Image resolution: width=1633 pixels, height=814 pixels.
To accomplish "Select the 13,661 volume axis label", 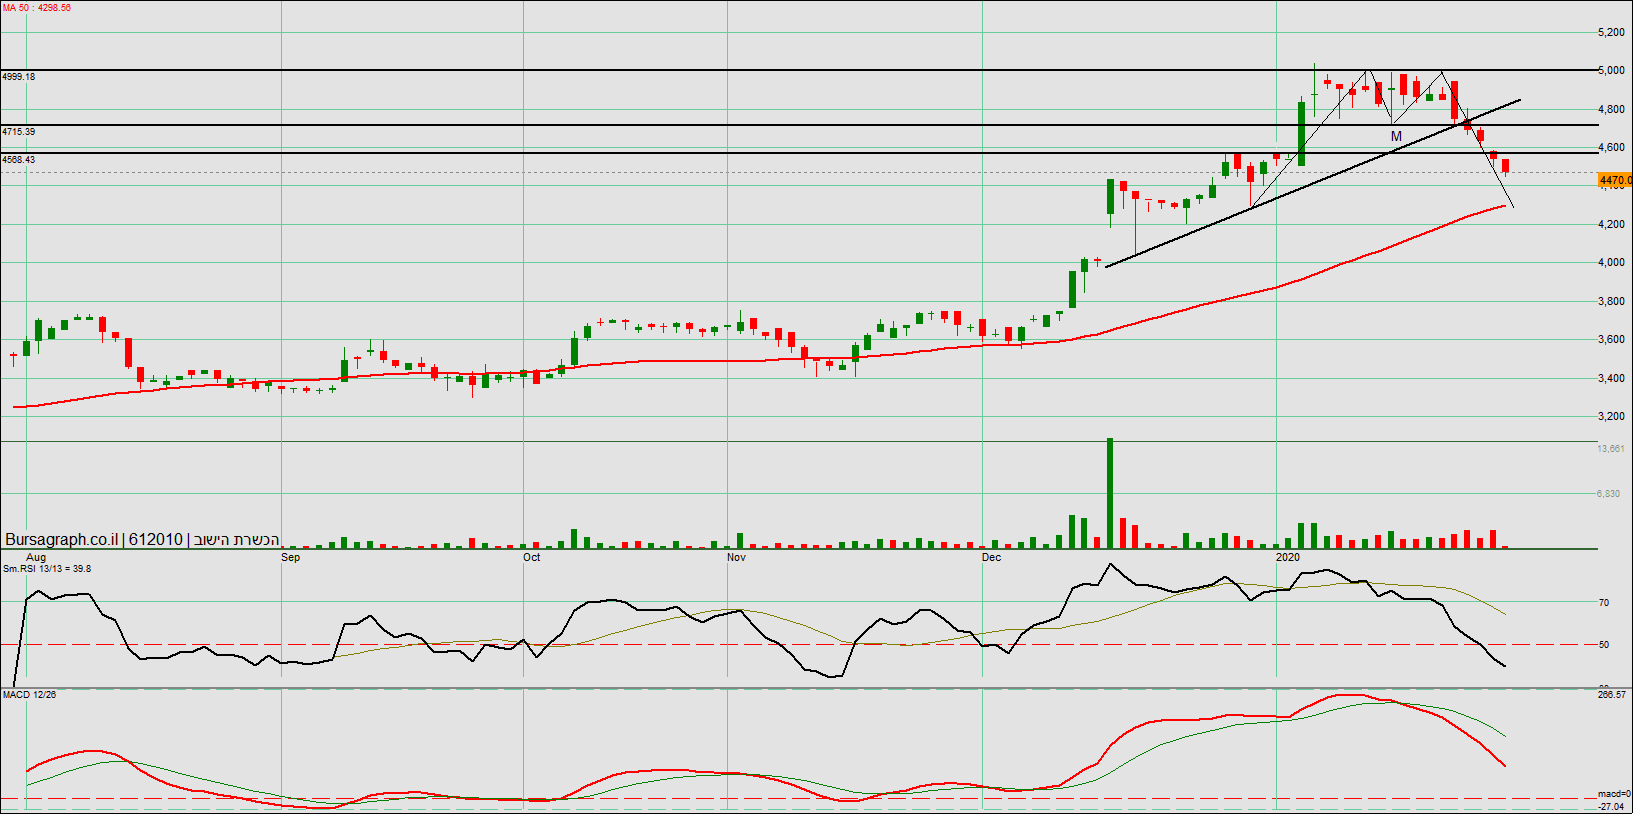I will point(1611,449).
